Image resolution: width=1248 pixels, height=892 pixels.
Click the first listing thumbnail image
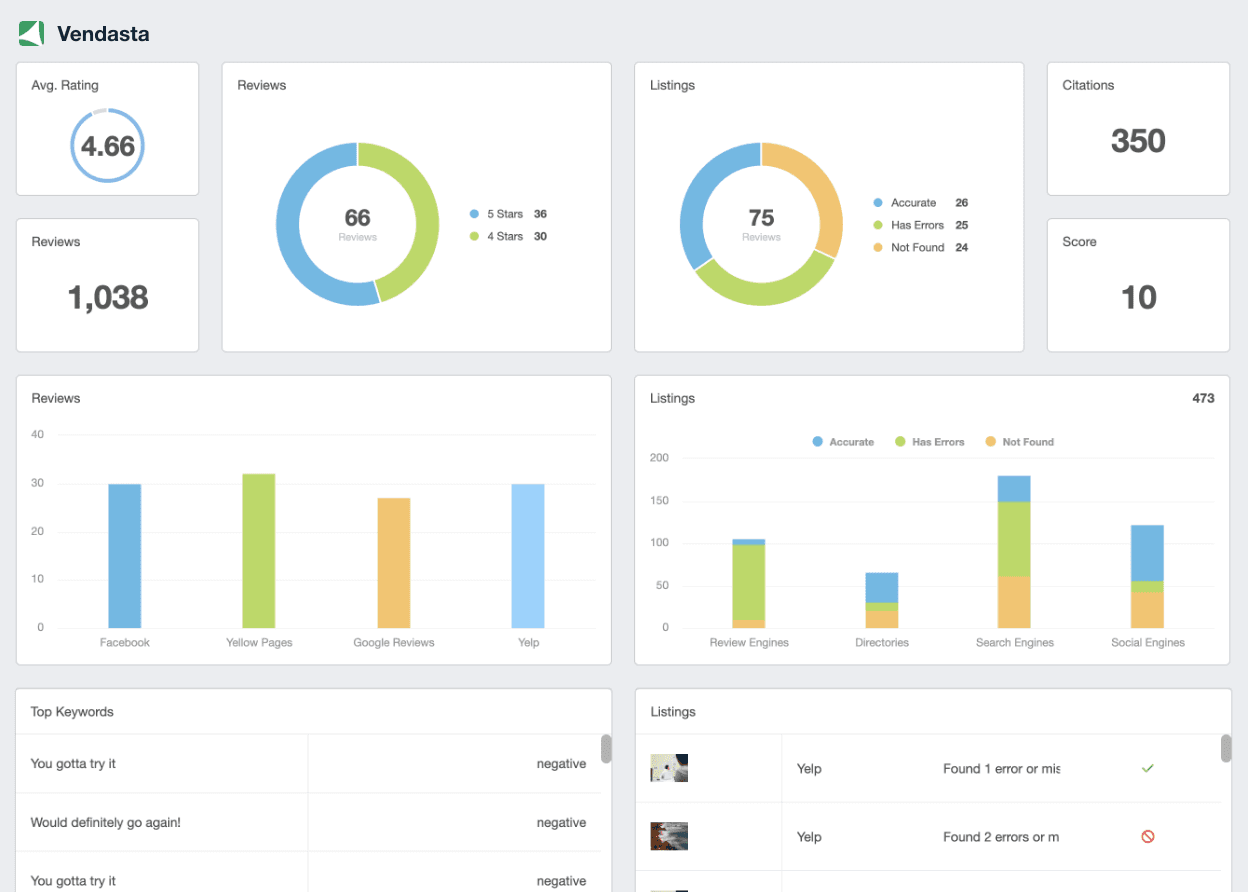pyautogui.click(x=669, y=767)
